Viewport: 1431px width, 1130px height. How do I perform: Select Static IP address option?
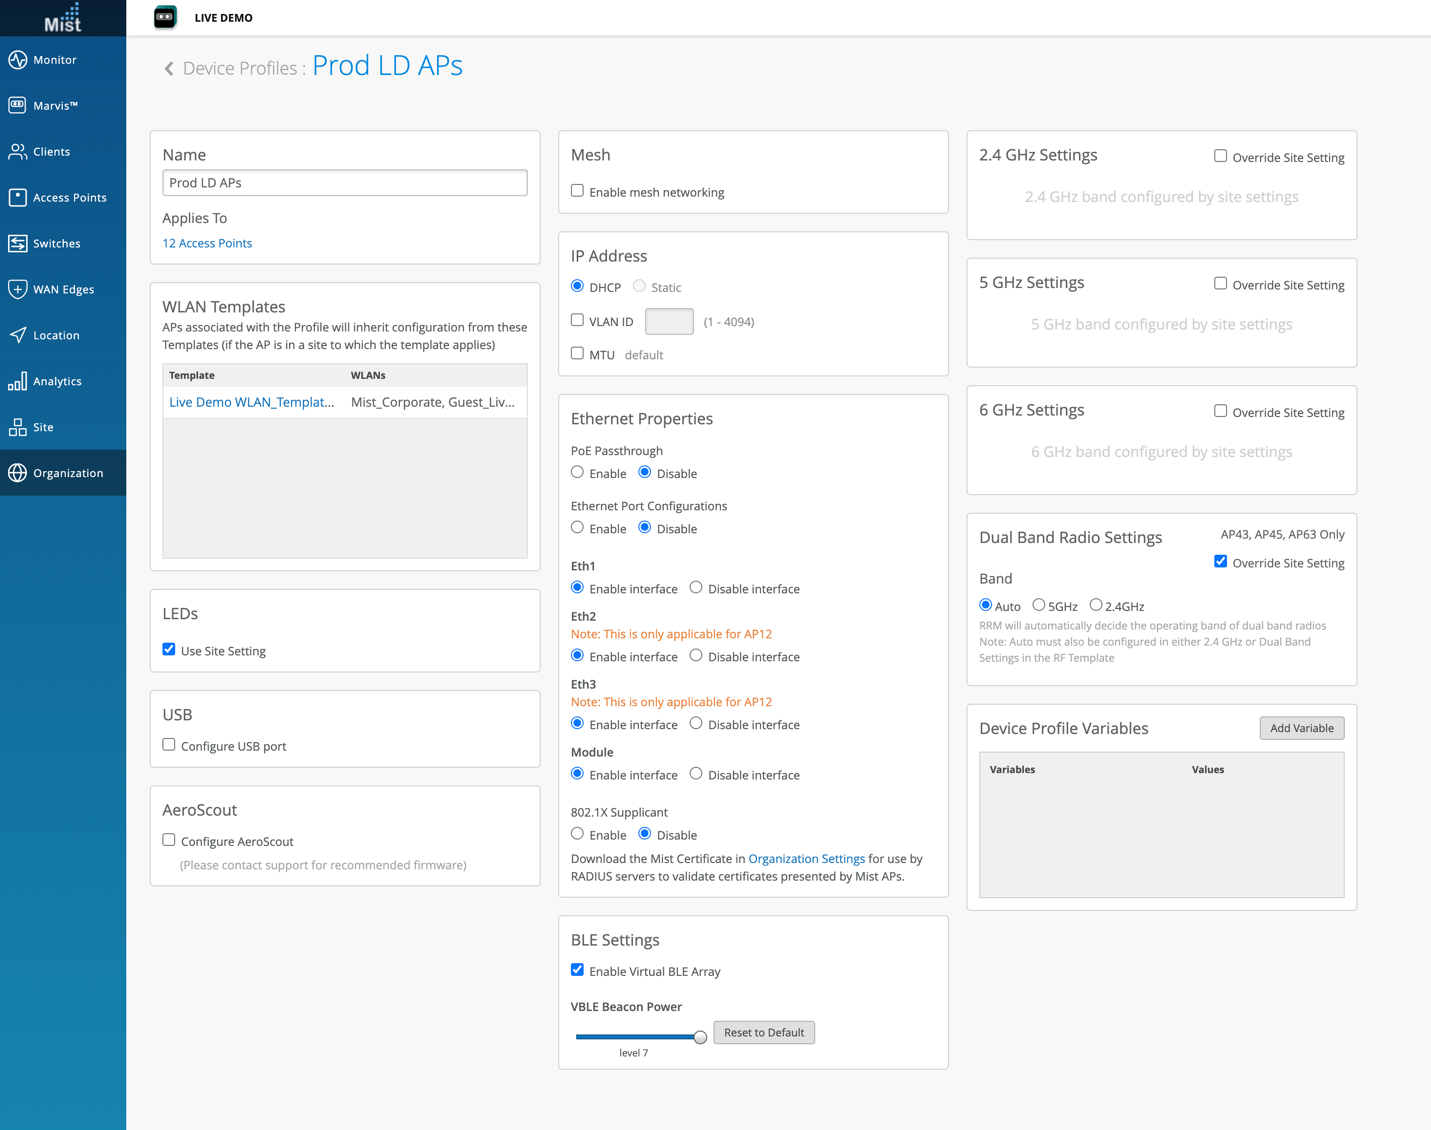[639, 286]
